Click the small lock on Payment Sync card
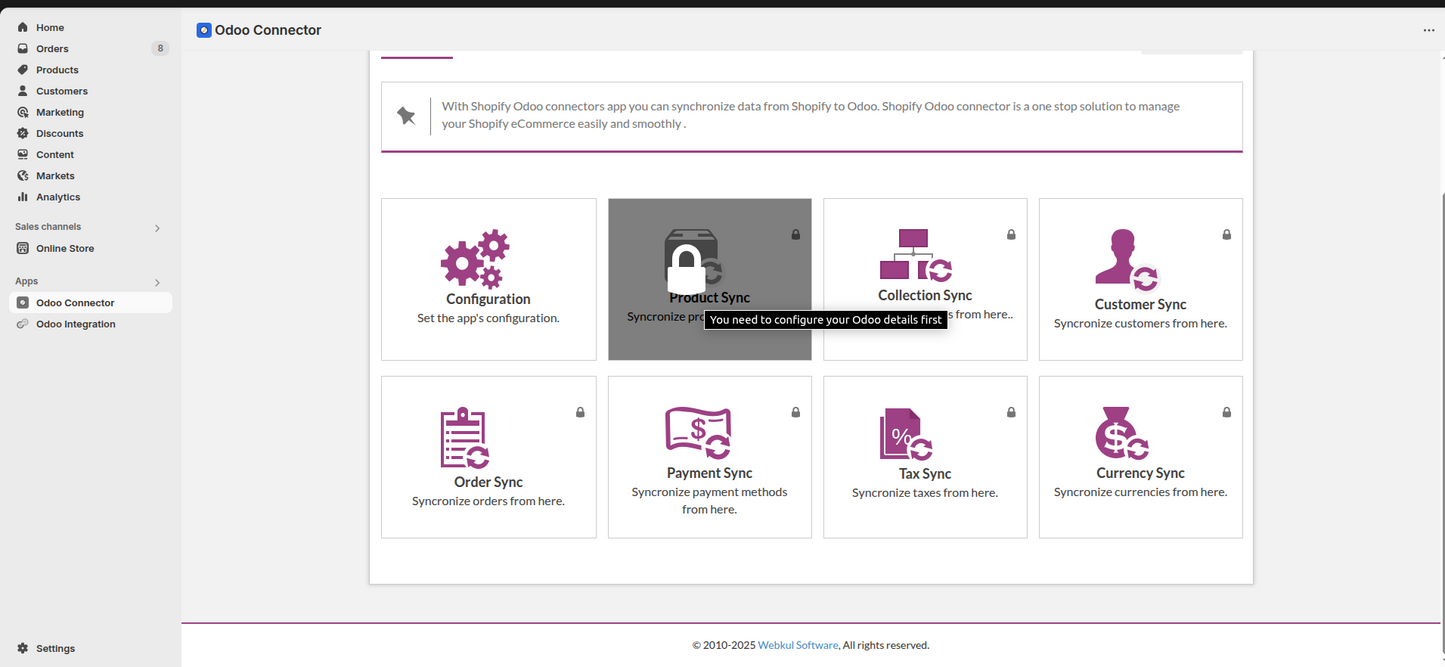 tap(796, 412)
